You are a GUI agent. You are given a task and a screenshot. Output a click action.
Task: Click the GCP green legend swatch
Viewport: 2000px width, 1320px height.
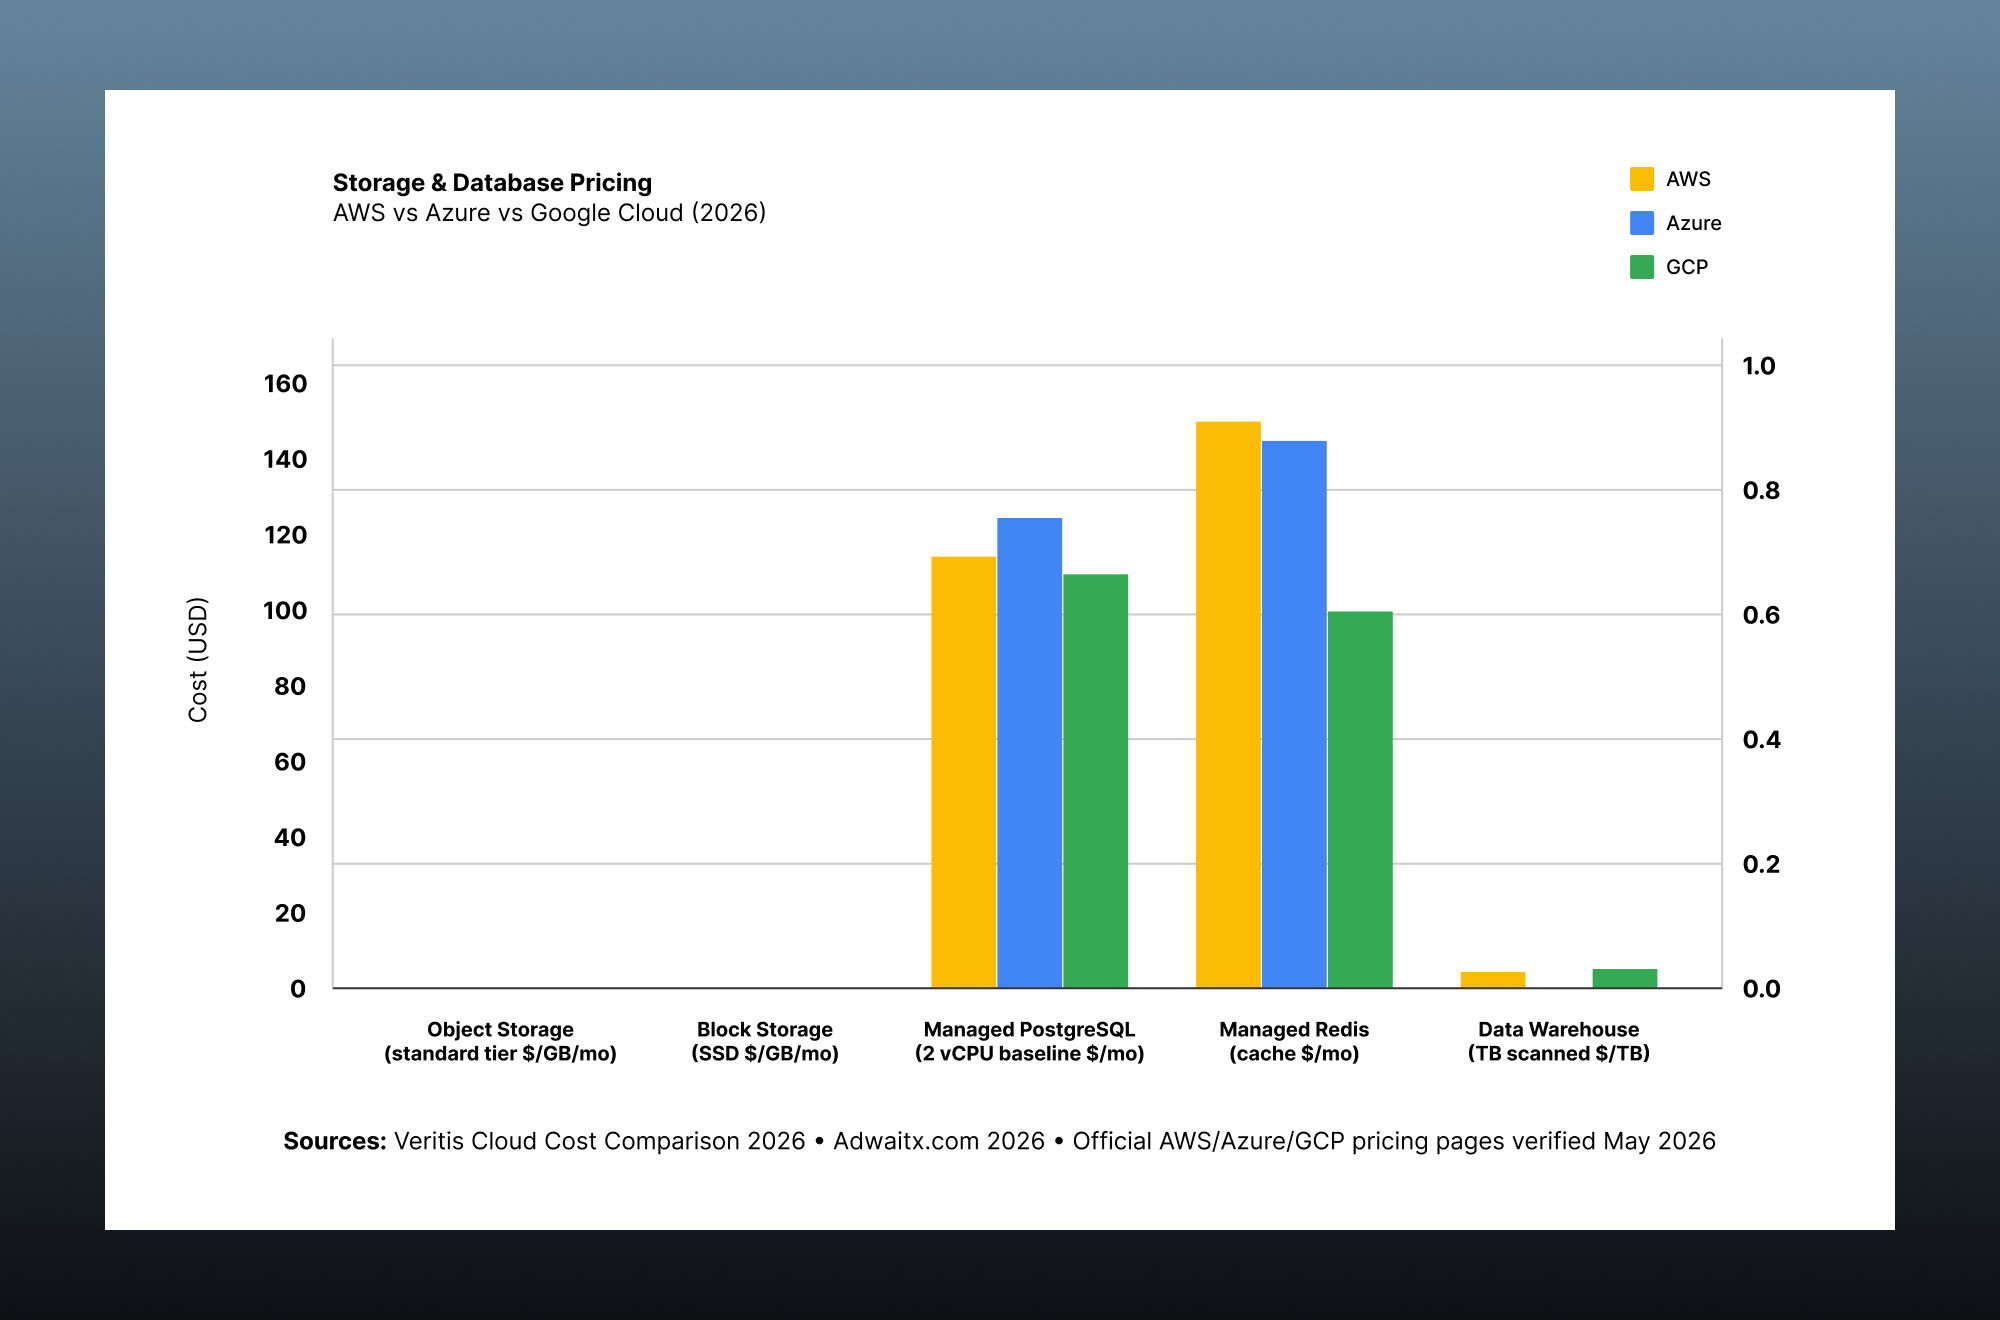1641,267
